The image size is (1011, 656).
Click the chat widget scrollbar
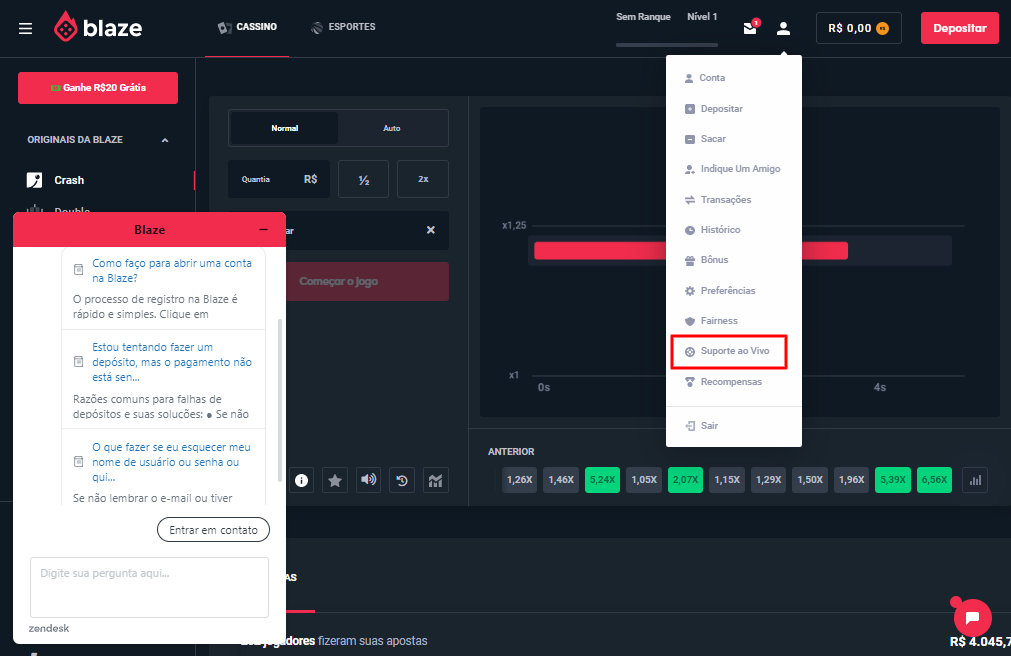click(280, 400)
